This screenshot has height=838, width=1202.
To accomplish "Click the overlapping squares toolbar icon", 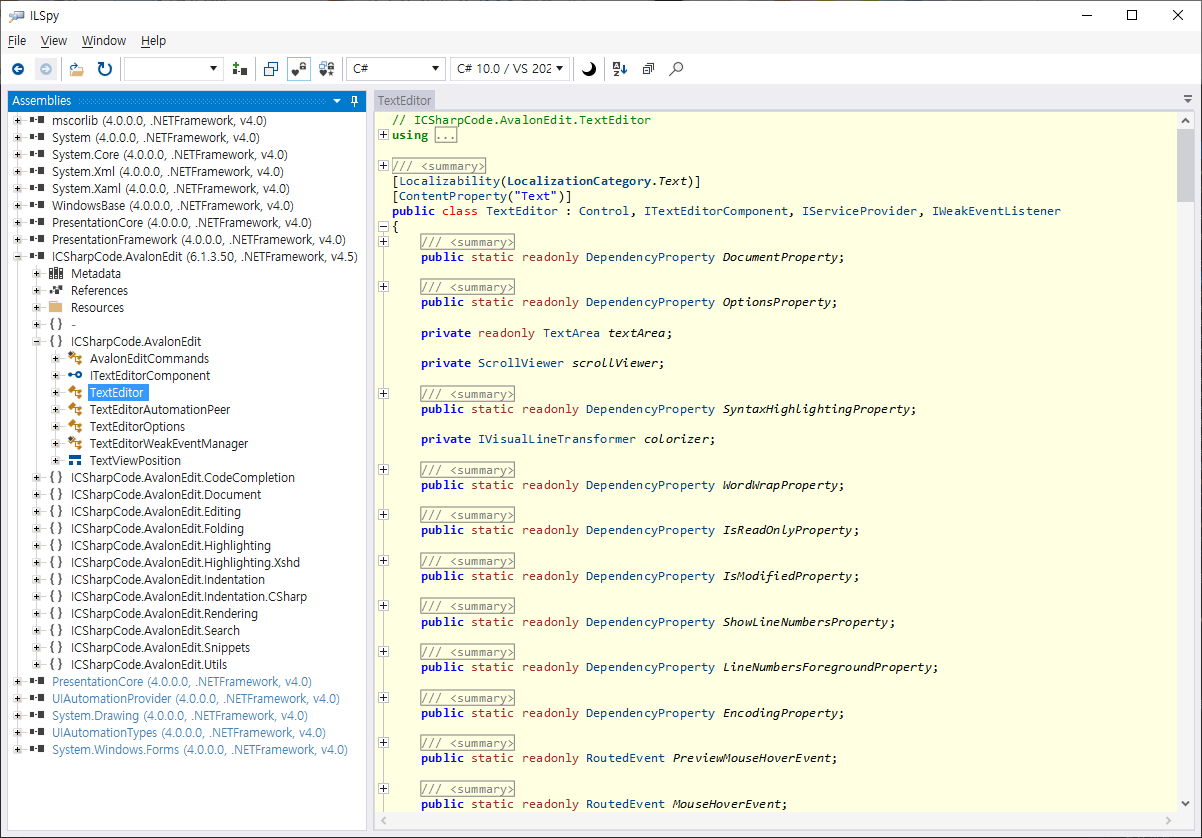I will pyautogui.click(x=271, y=69).
